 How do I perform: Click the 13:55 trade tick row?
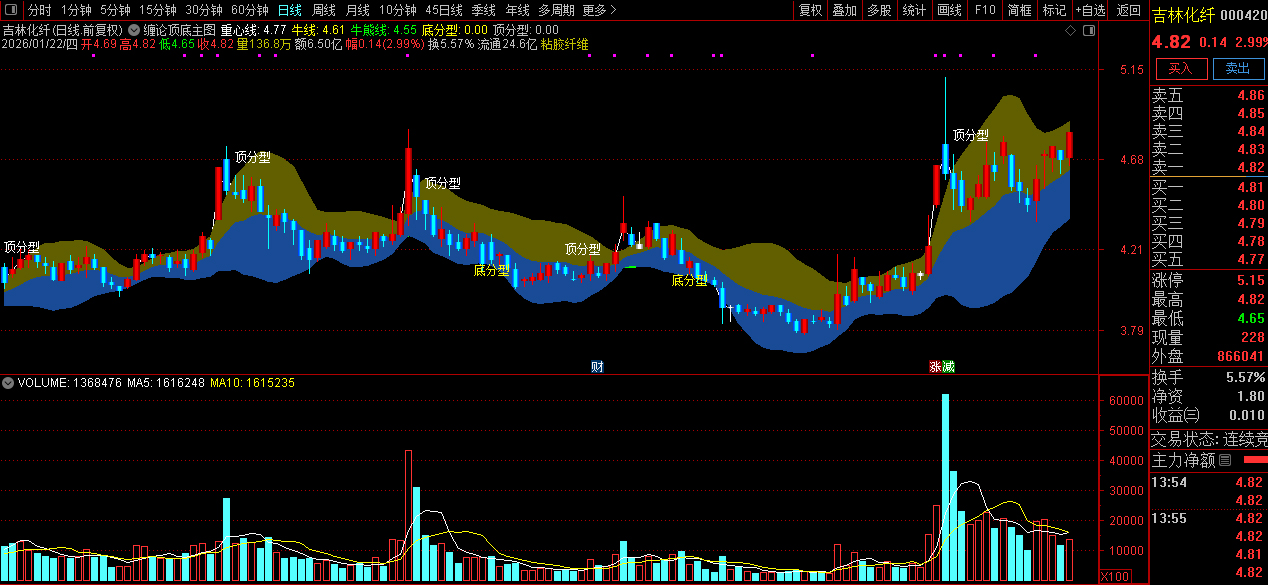click(1209, 518)
